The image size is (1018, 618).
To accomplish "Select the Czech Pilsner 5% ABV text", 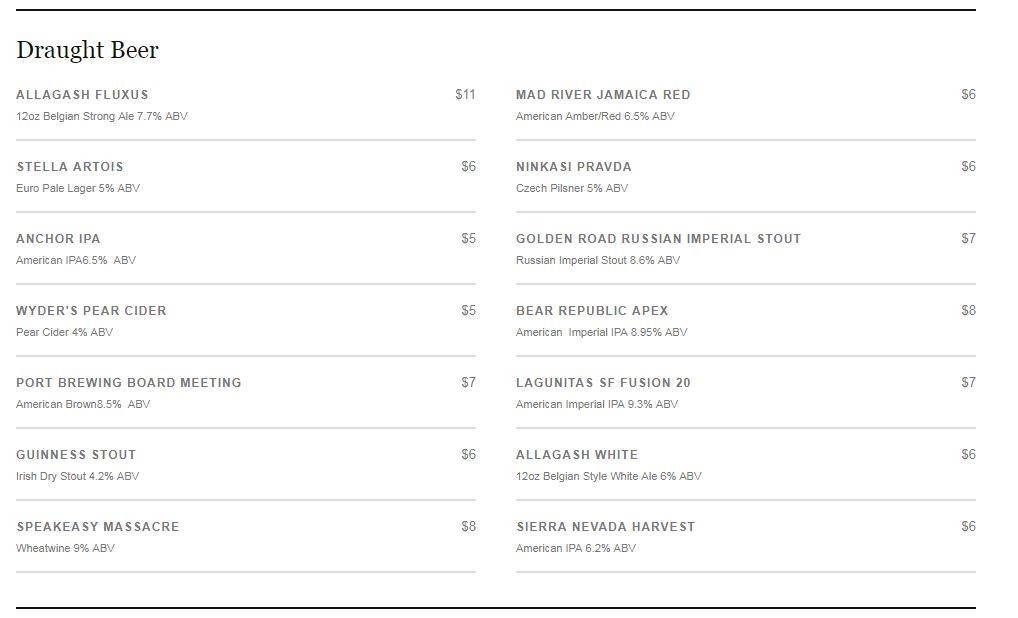I will click(x=572, y=188).
